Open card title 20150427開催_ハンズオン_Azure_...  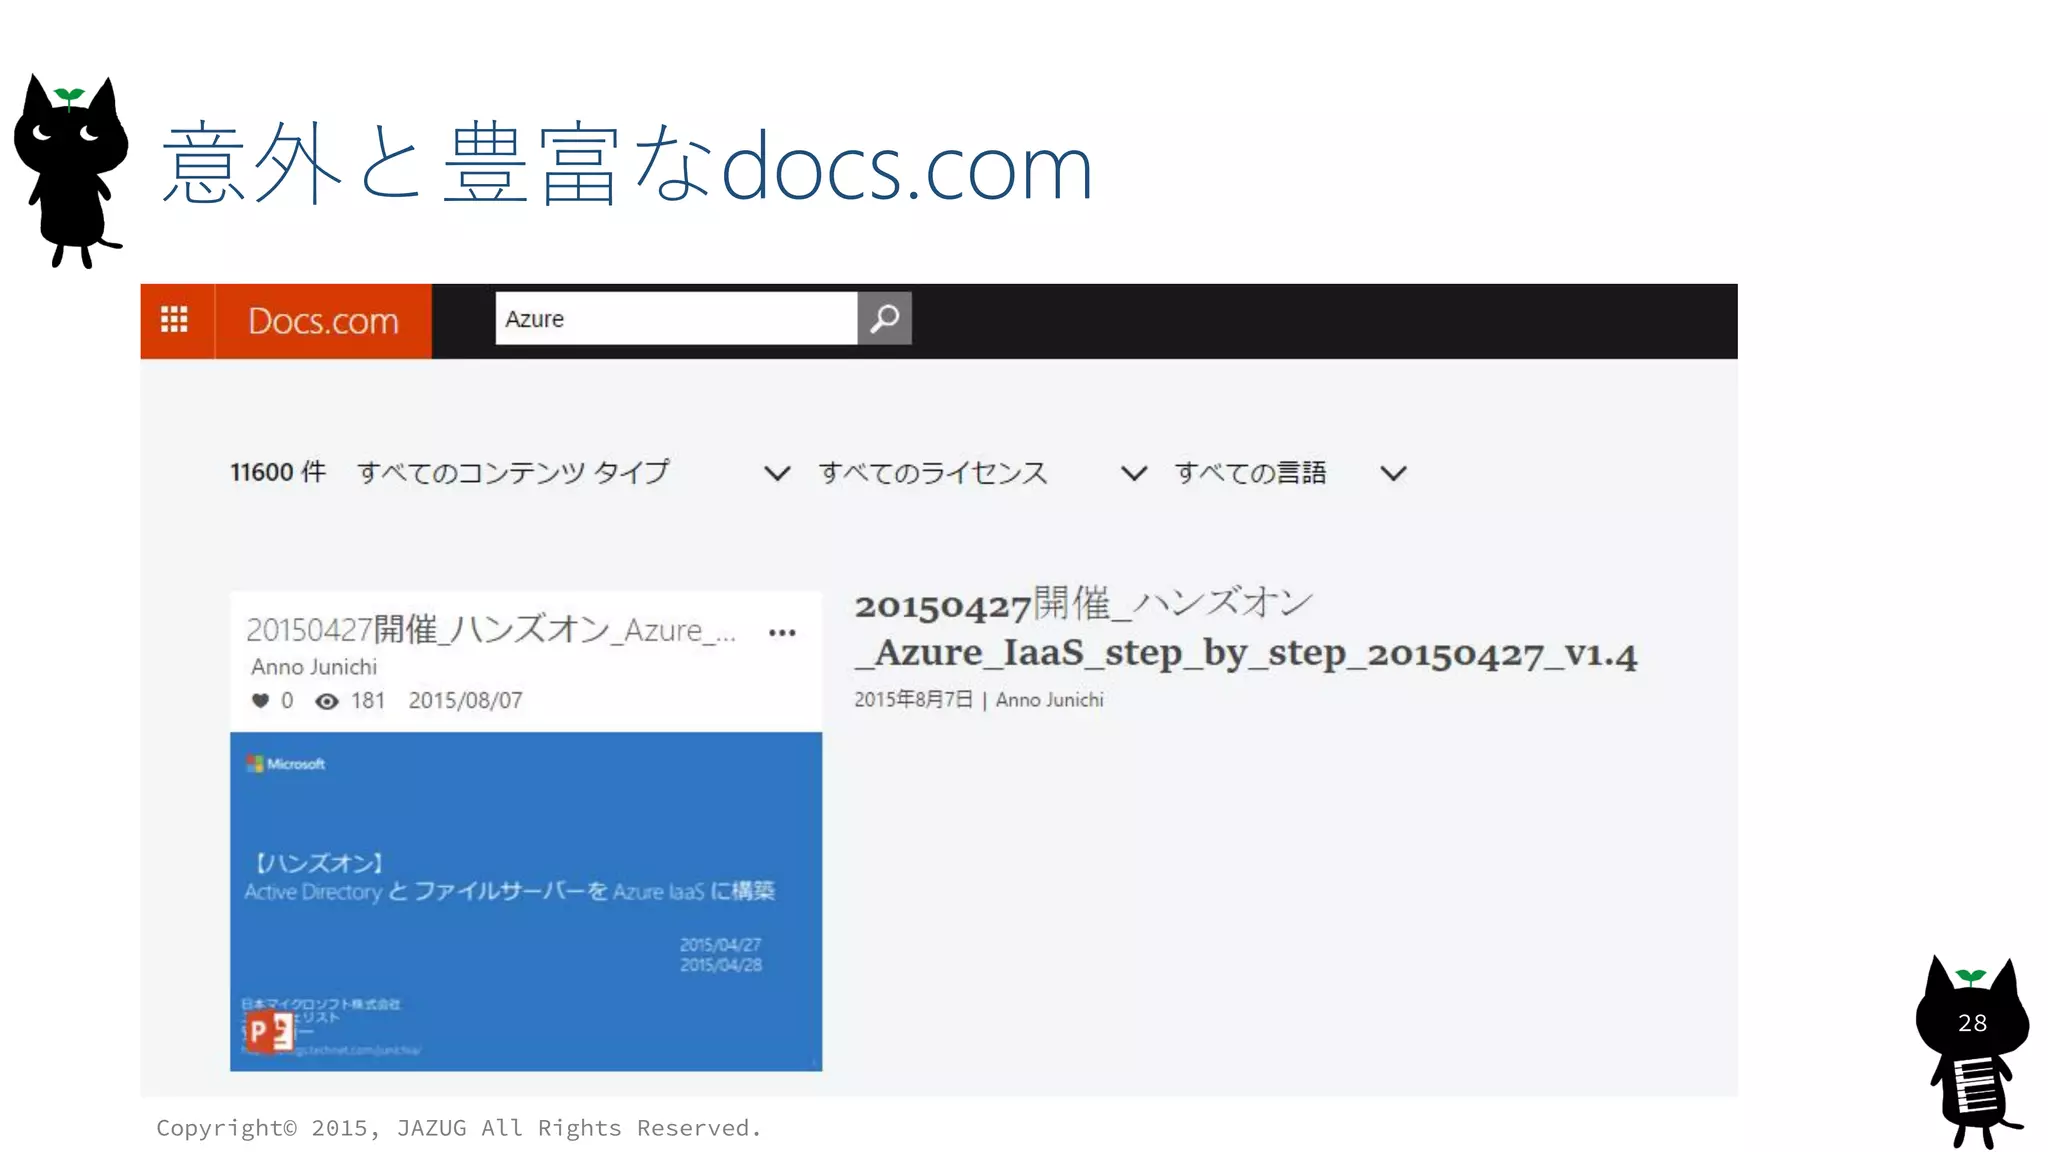tap(491, 630)
